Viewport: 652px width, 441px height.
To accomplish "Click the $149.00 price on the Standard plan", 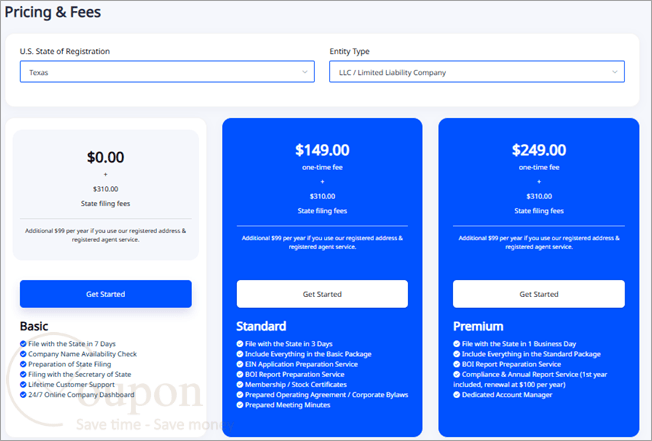I will click(322, 150).
